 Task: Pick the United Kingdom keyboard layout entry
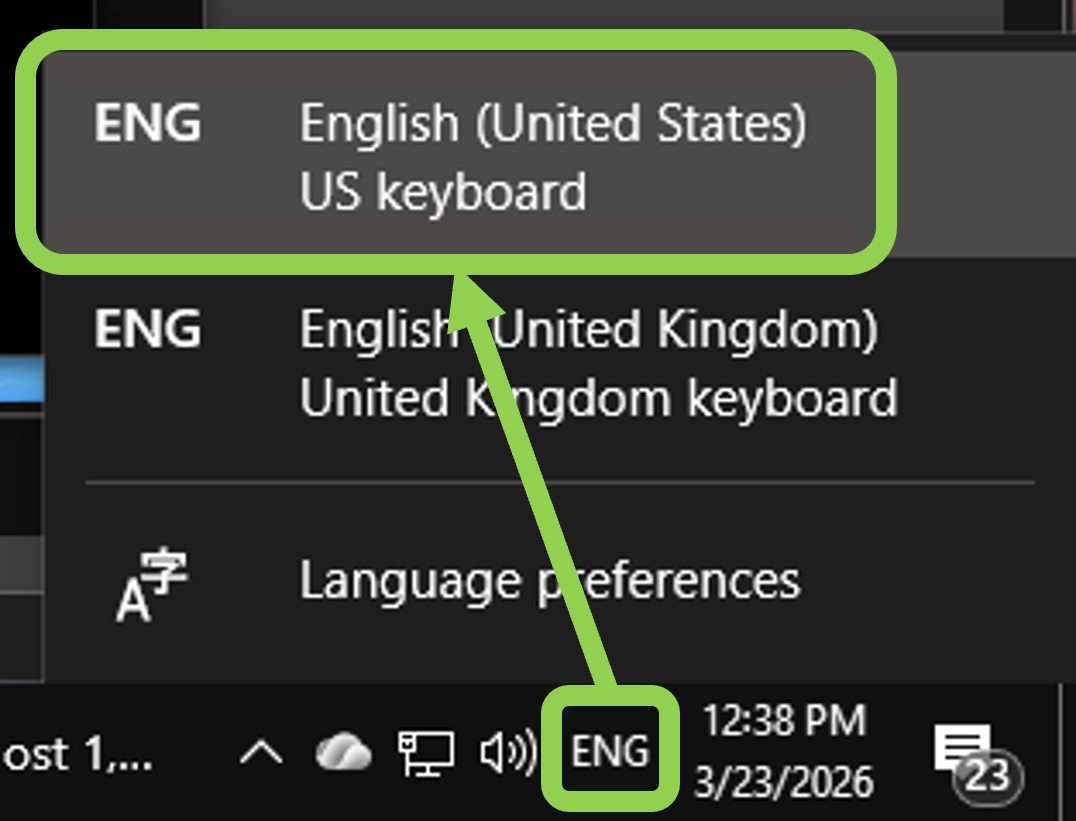coord(598,398)
